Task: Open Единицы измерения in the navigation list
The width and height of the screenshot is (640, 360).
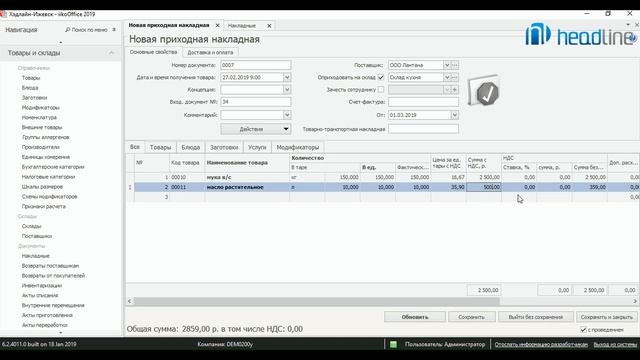Action: pos(46,157)
